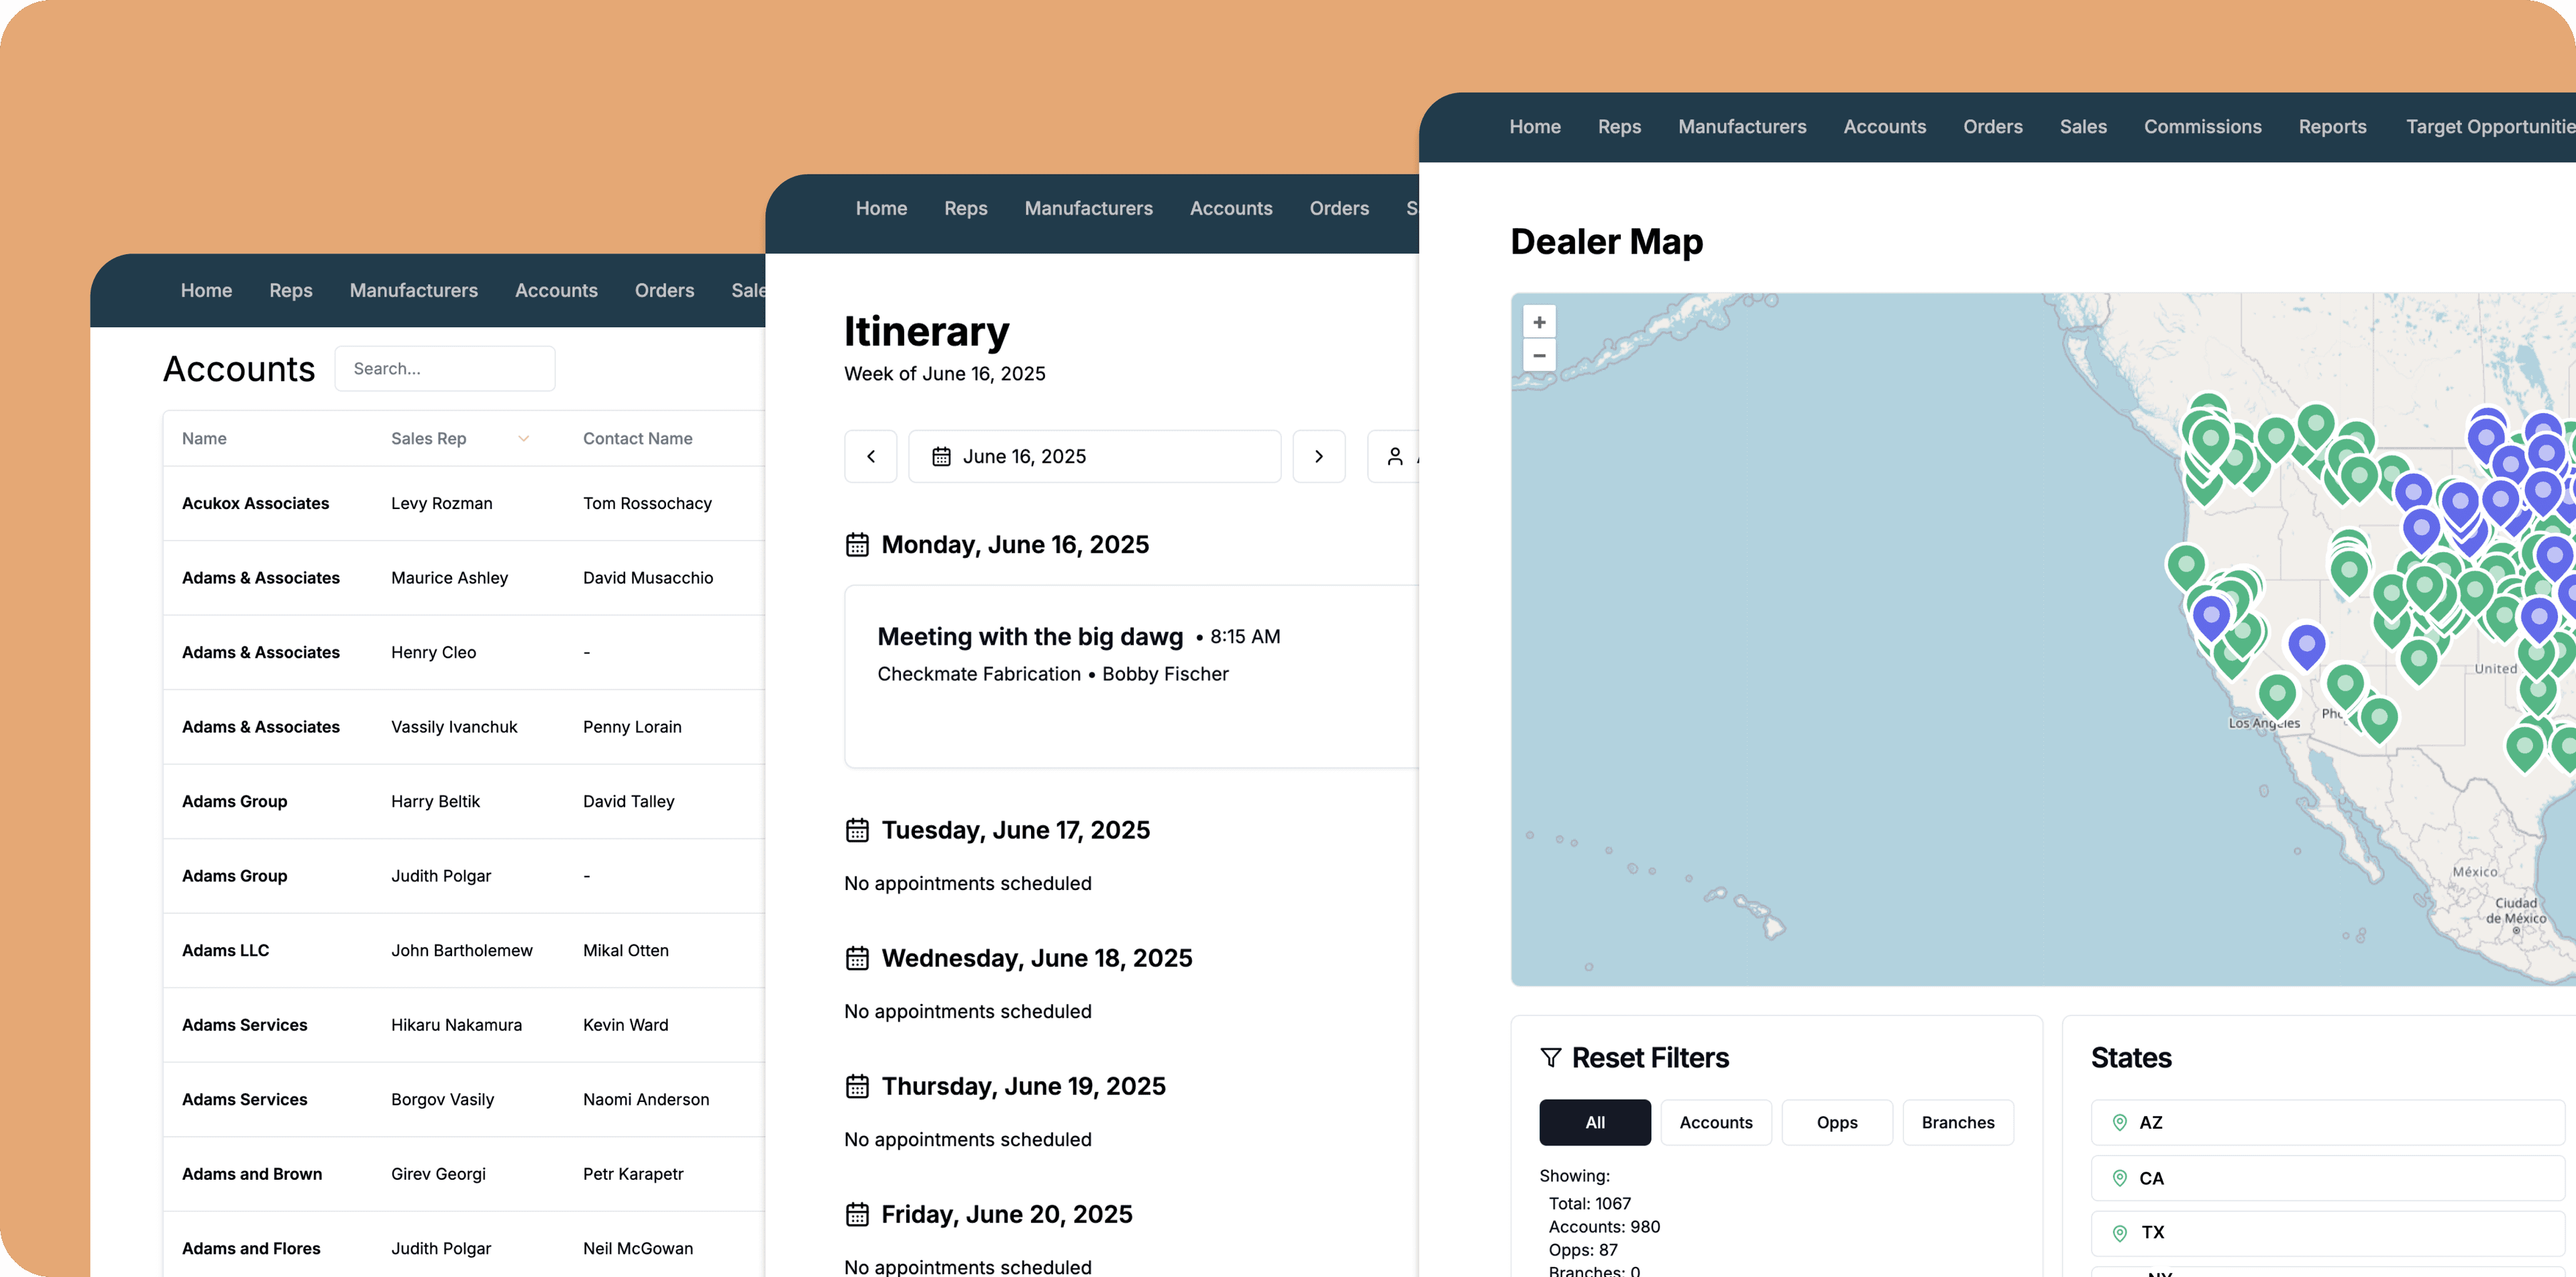Image resolution: width=2576 pixels, height=1277 pixels.
Task: Click the green pin above Los Angeles label
Action: (x=2277, y=696)
